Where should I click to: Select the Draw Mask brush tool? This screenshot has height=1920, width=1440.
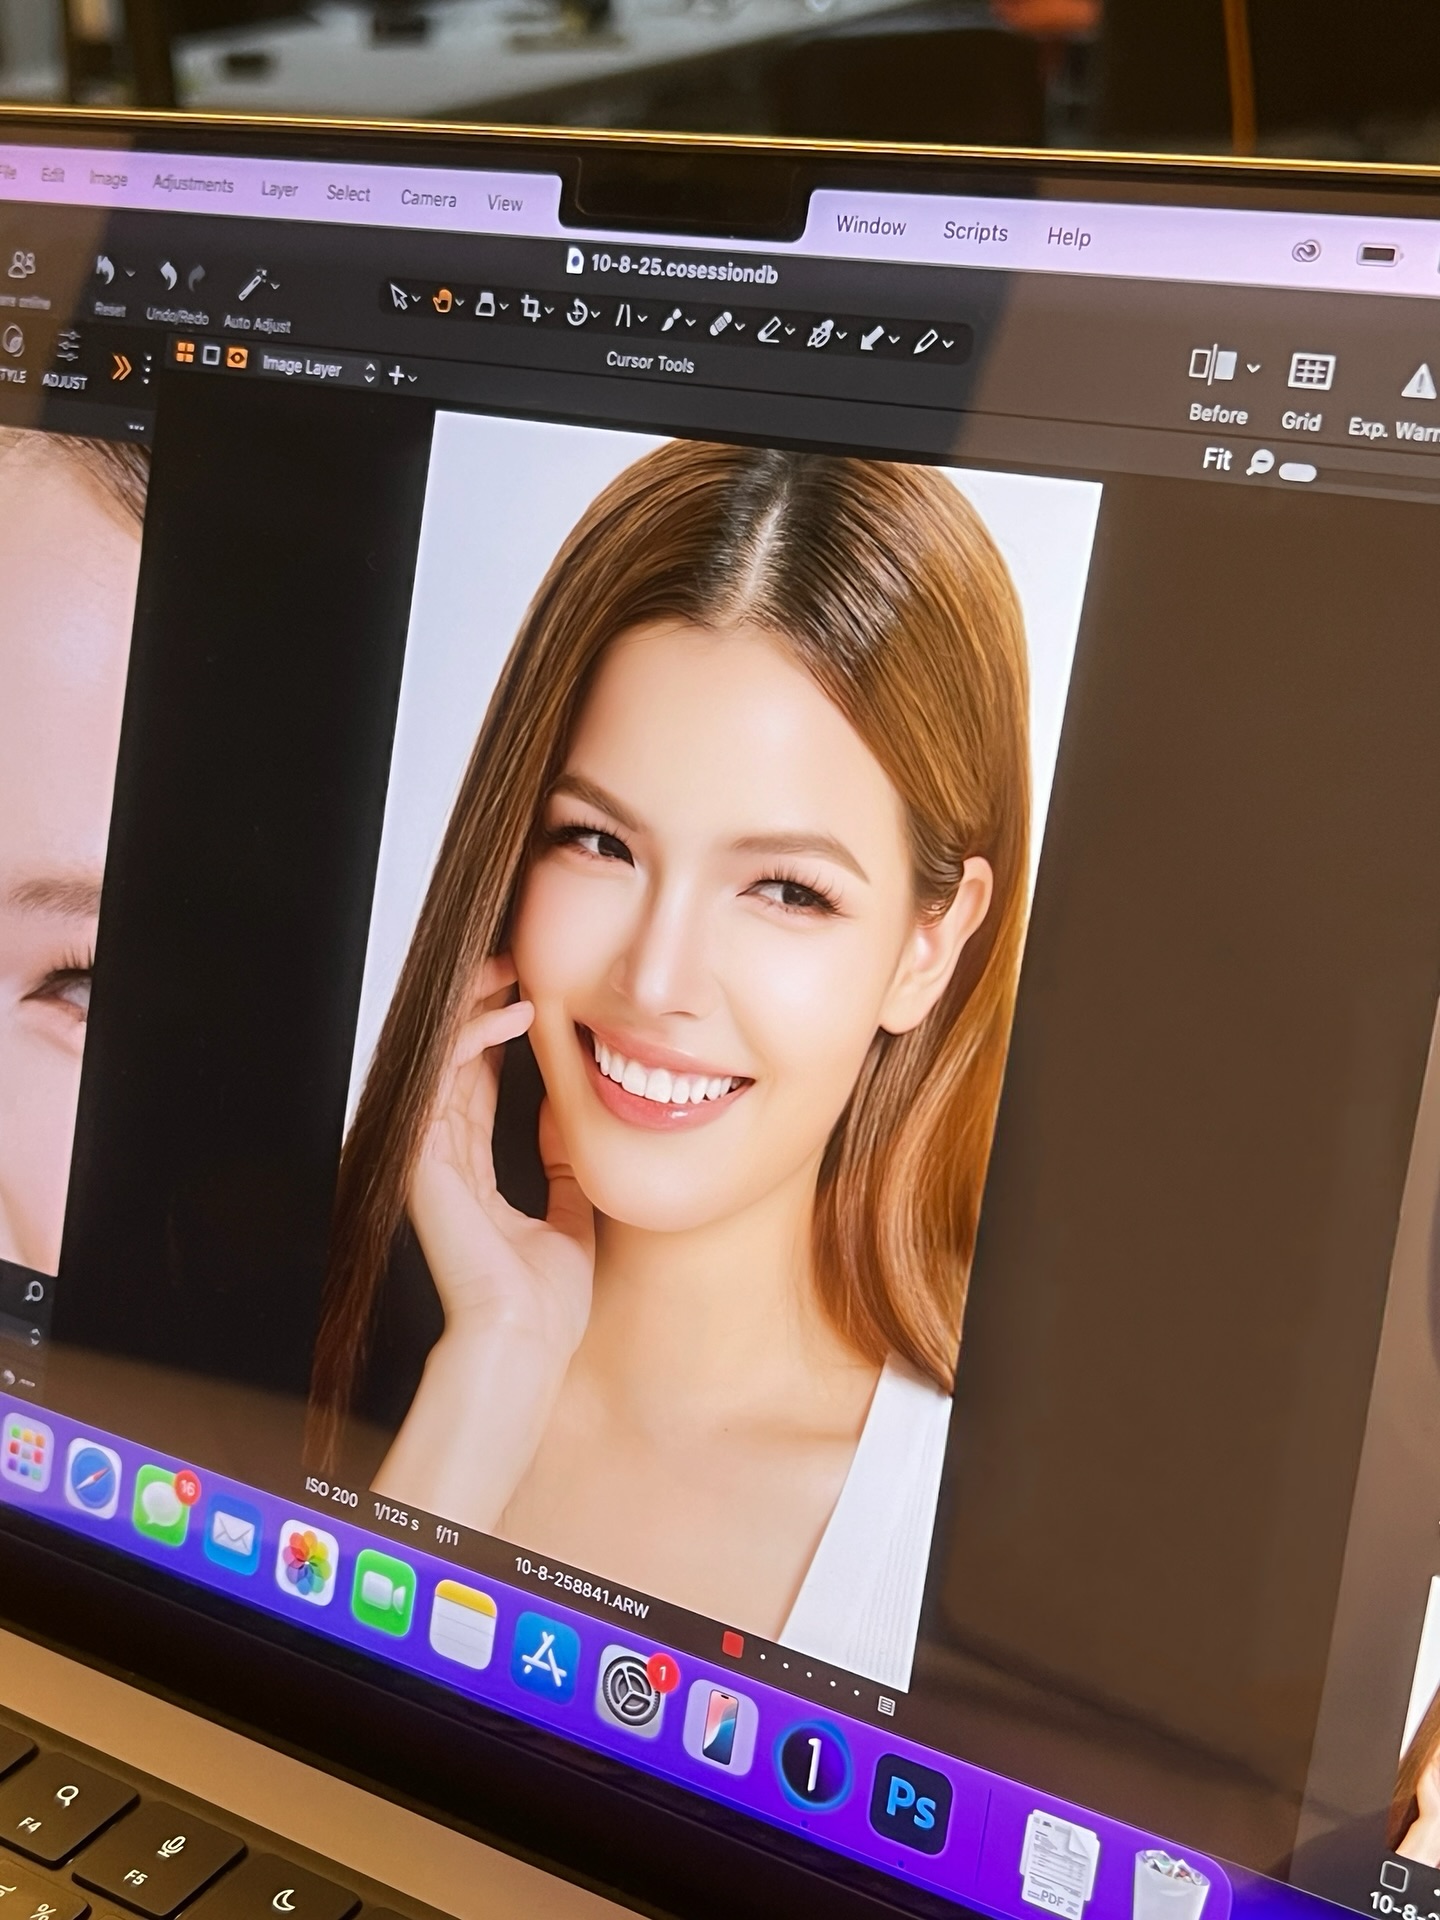tap(671, 320)
